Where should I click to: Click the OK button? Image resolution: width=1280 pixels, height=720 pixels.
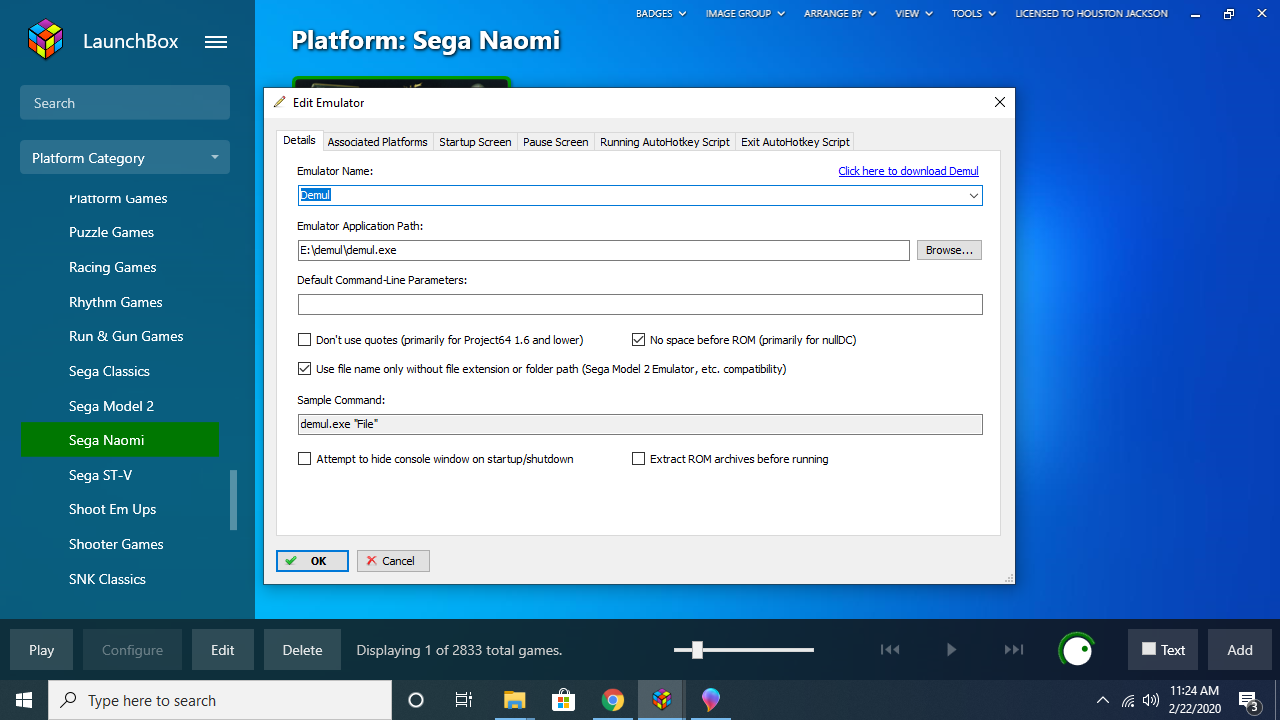click(312, 561)
